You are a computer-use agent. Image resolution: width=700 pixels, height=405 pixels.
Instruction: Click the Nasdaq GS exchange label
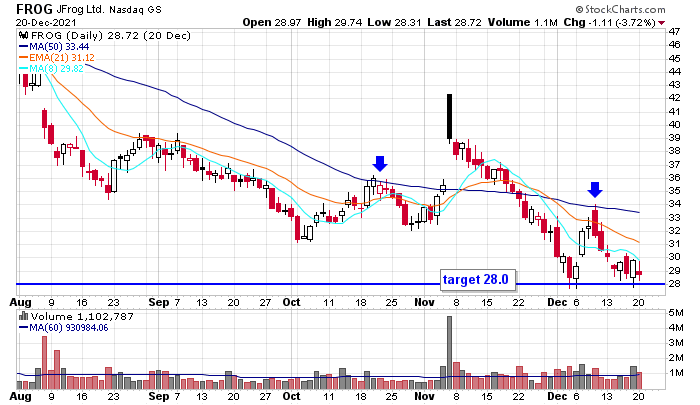click(x=135, y=9)
